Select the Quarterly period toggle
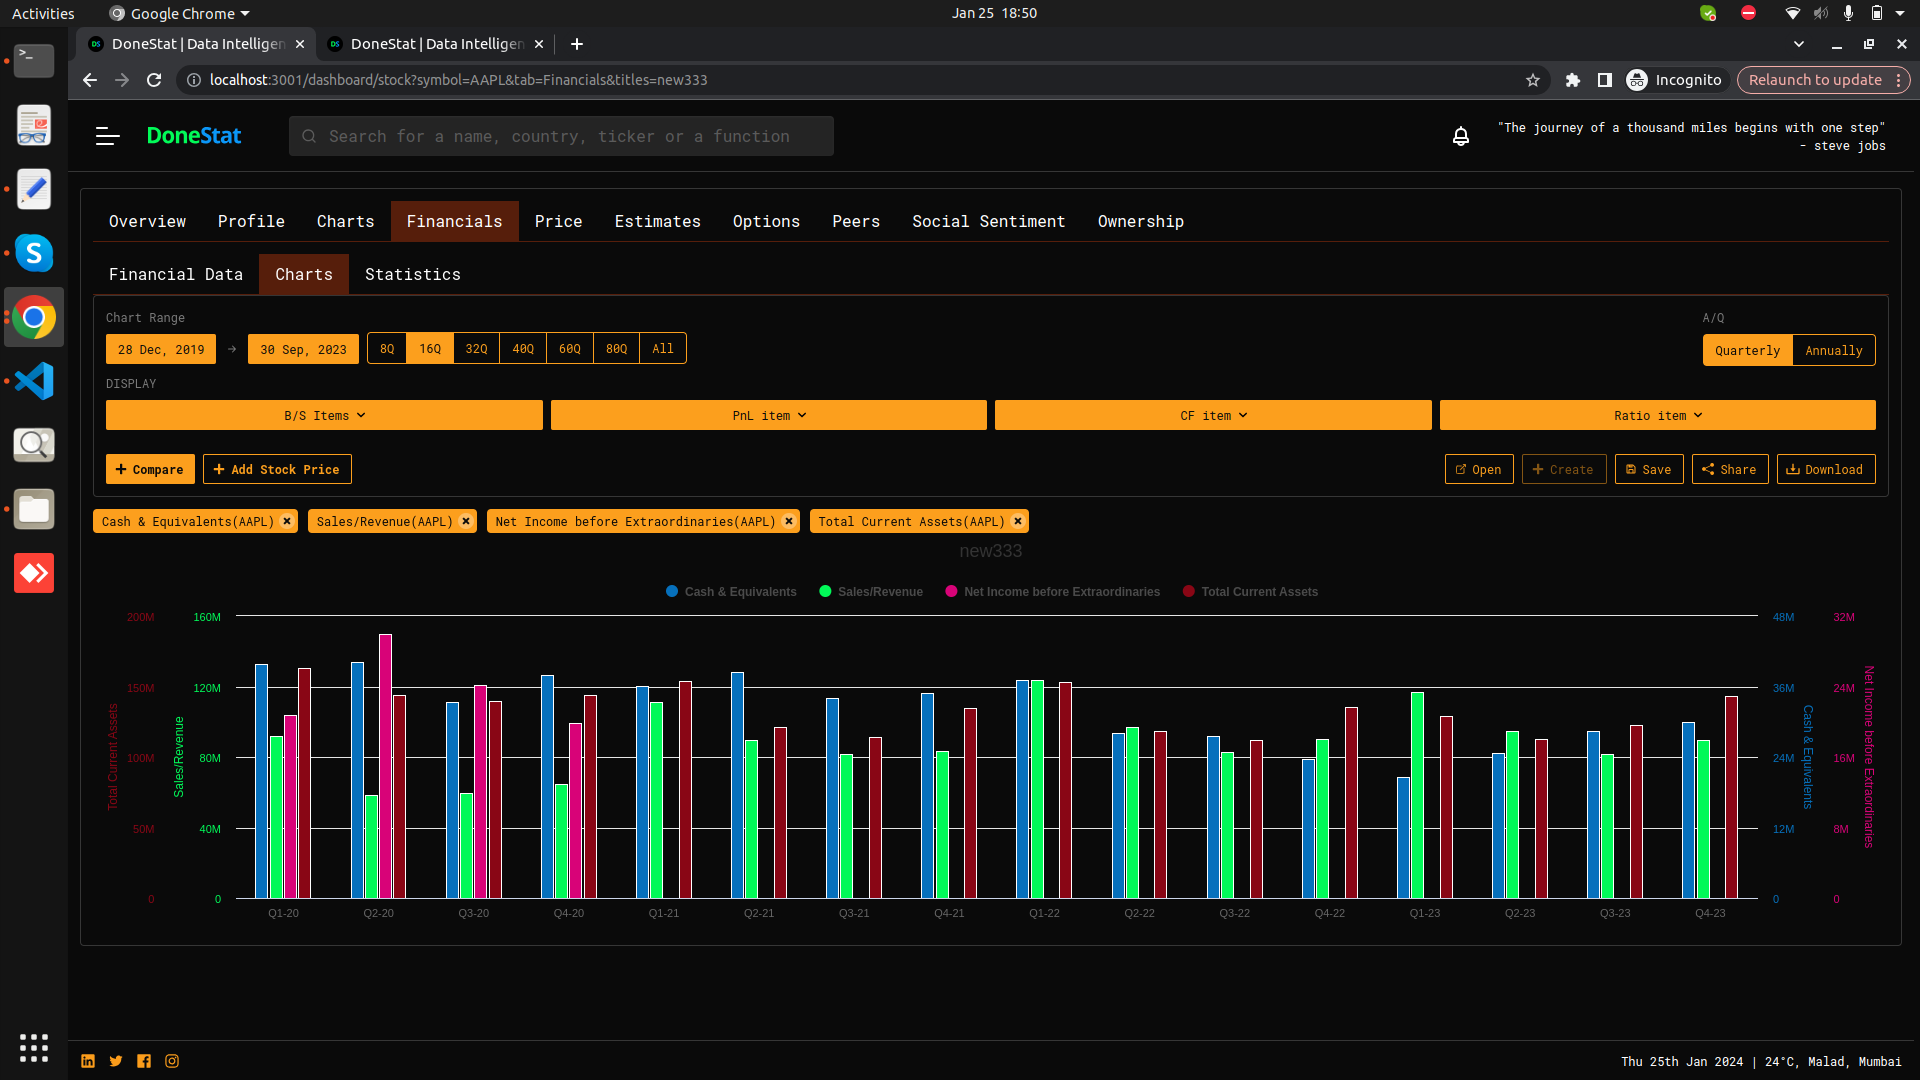 [x=1747, y=350]
